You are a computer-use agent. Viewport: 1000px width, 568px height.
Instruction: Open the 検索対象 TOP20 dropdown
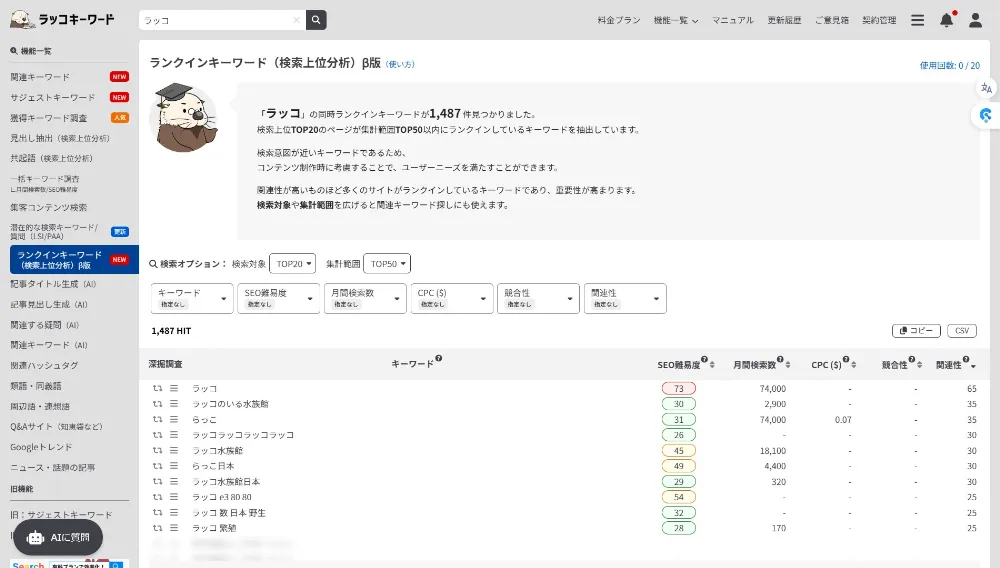pyautogui.click(x=292, y=263)
